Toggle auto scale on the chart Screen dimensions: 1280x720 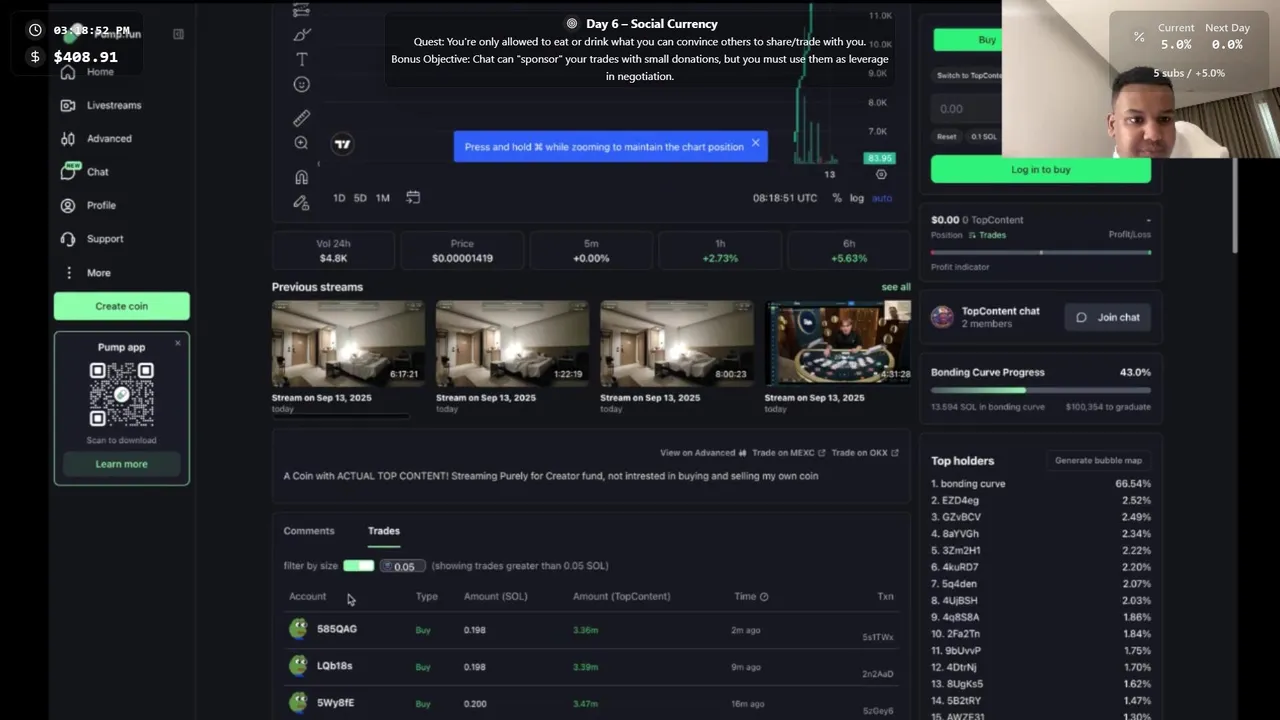(882, 198)
